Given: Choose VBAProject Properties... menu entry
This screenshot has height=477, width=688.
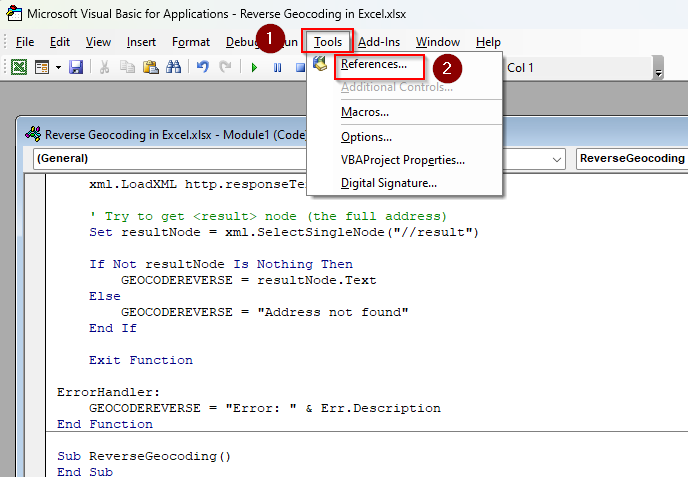Looking at the screenshot, I should point(403,160).
